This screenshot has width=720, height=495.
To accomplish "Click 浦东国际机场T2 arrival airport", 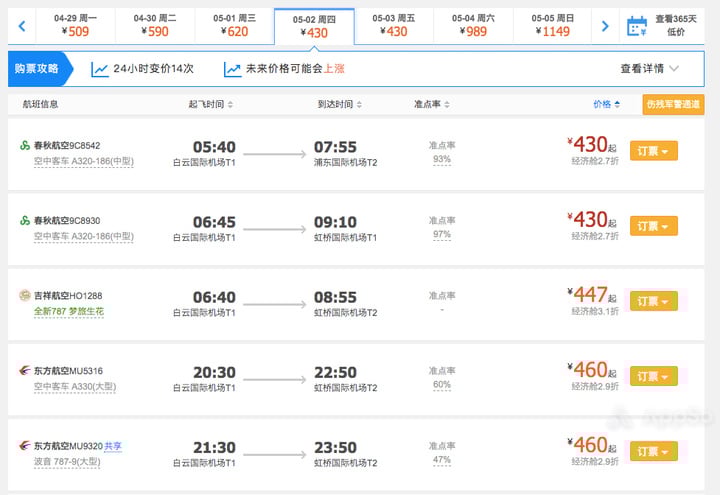I will tap(346, 163).
